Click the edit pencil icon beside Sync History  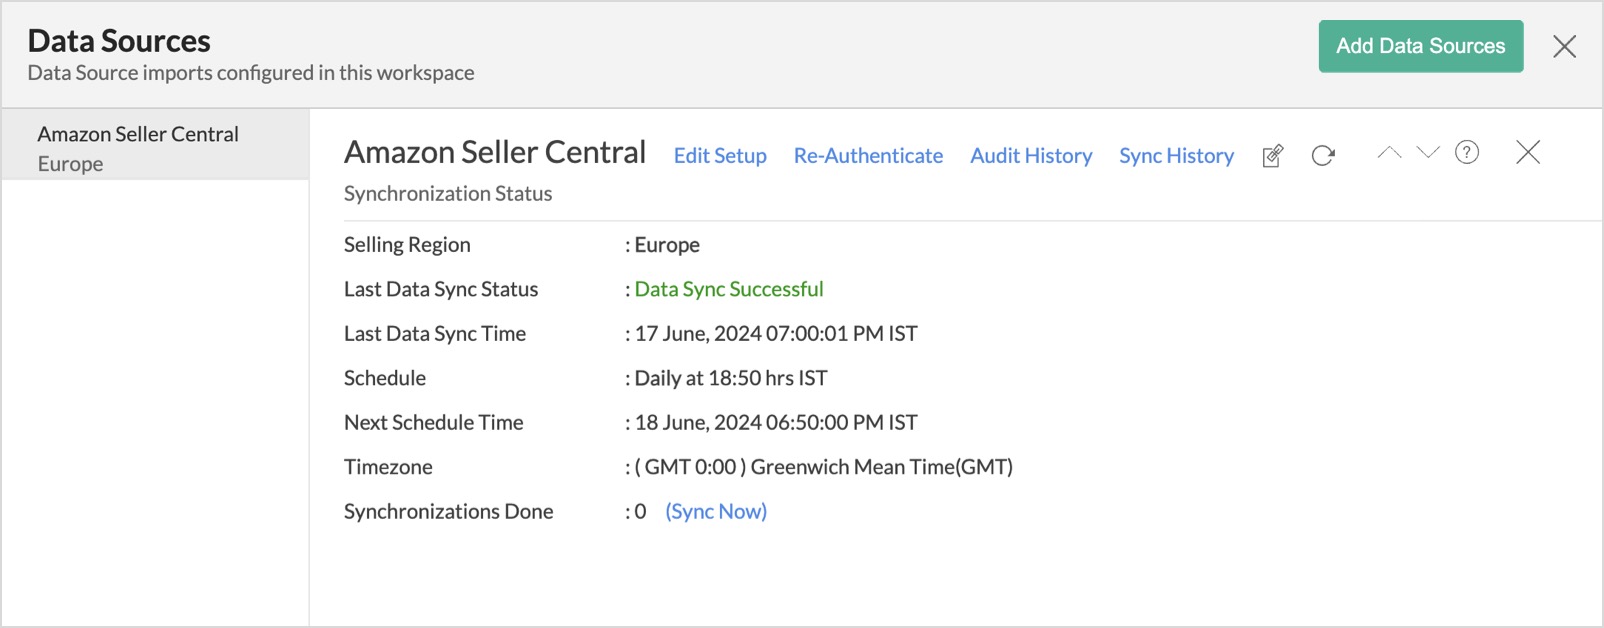[1272, 156]
